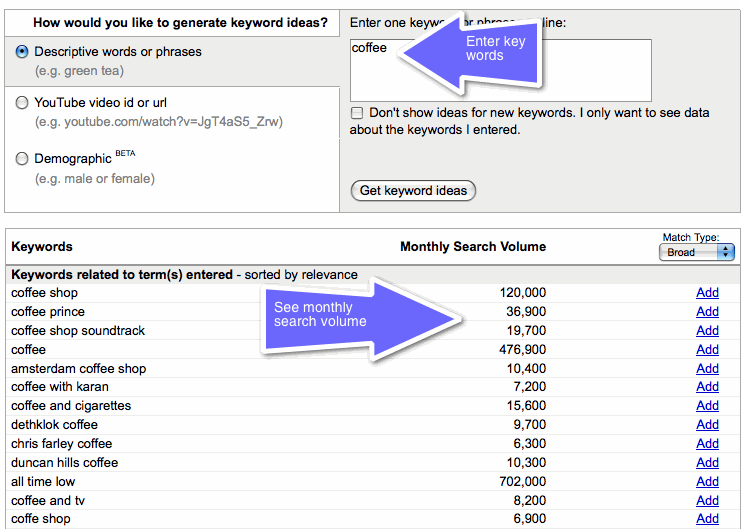This screenshot has height=529, width=741.
Task: Click the 'dethklok coffee' keyword text
Action: click(x=54, y=425)
